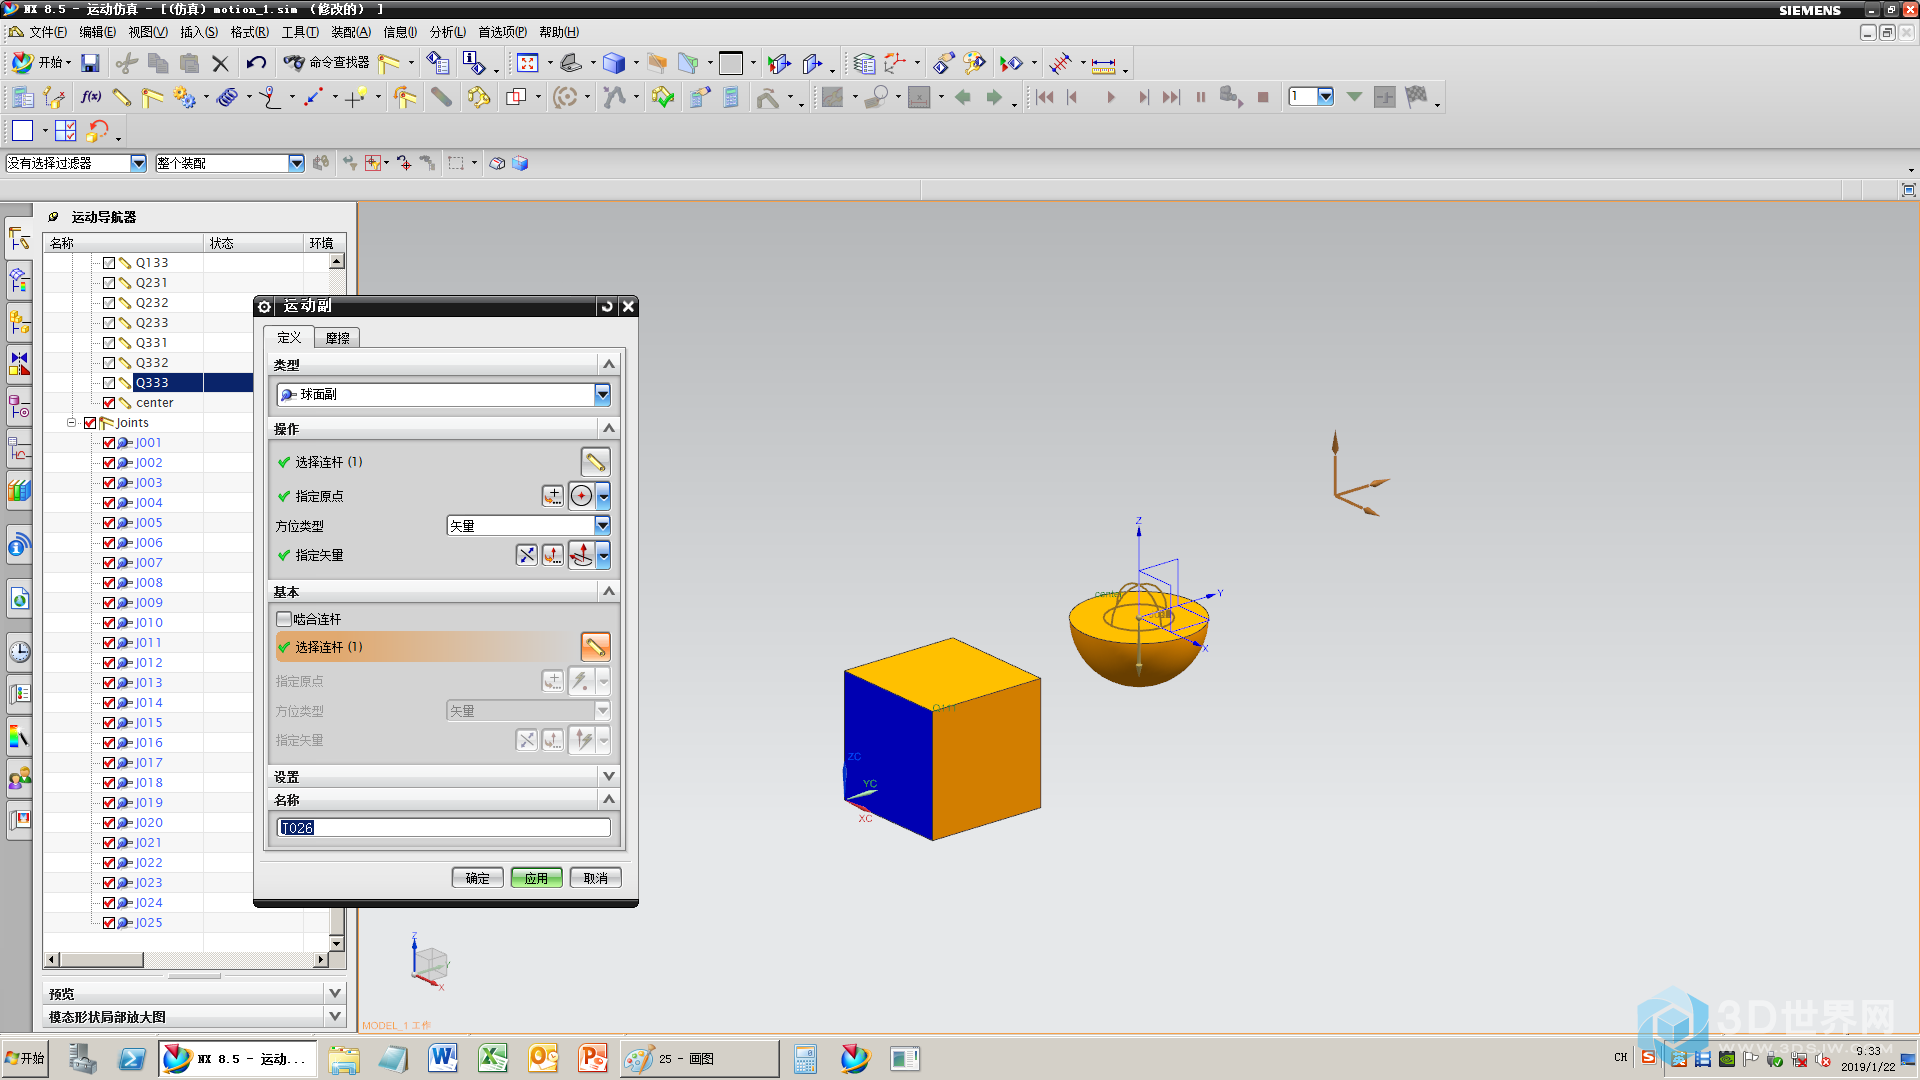Click the gear icon in 运动副 dialog title
The image size is (1920, 1080).
tap(265, 306)
